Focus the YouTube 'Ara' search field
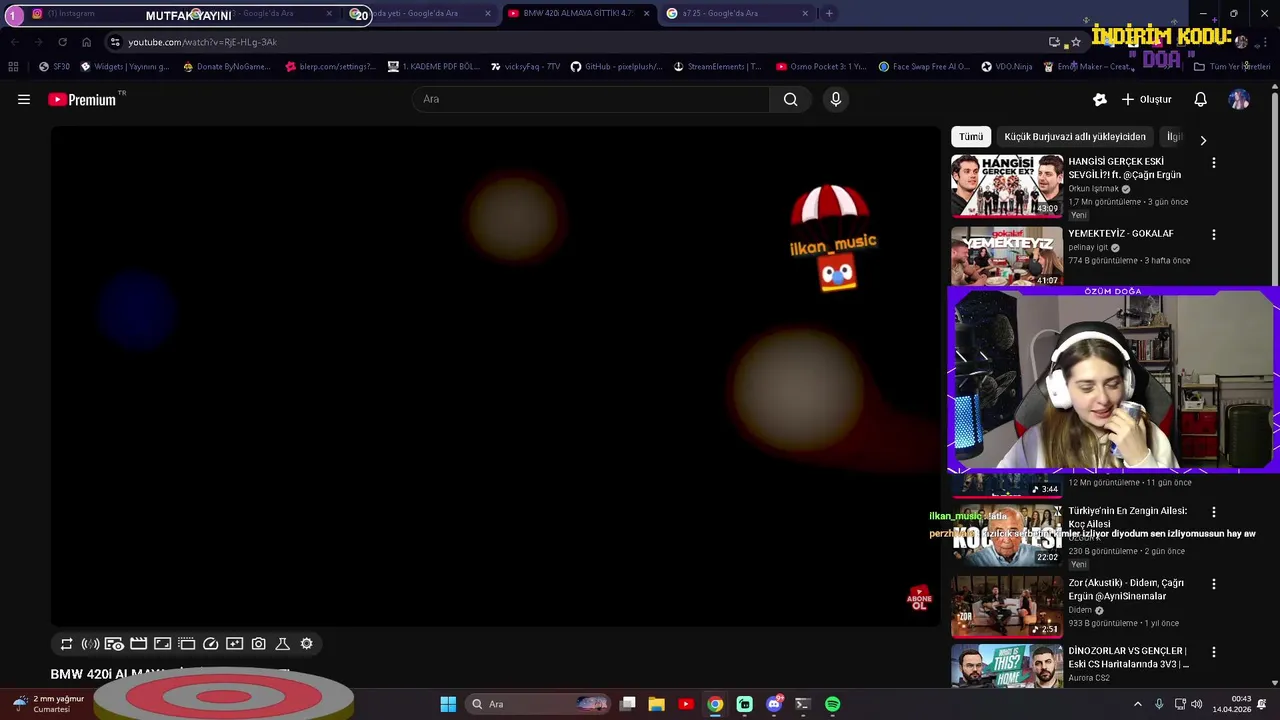1280x720 pixels. click(591, 99)
